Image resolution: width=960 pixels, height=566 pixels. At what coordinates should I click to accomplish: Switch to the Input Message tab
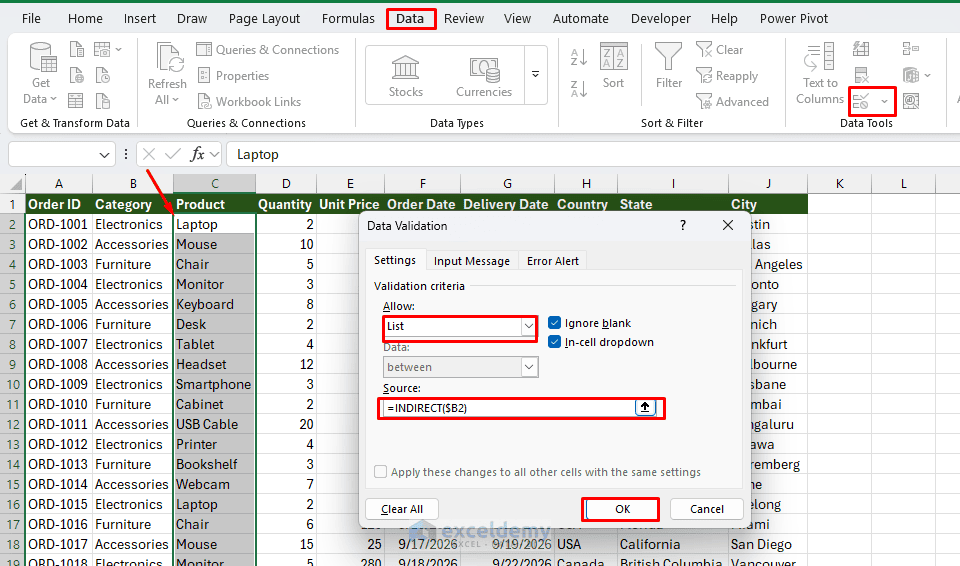tap(471, 261)
